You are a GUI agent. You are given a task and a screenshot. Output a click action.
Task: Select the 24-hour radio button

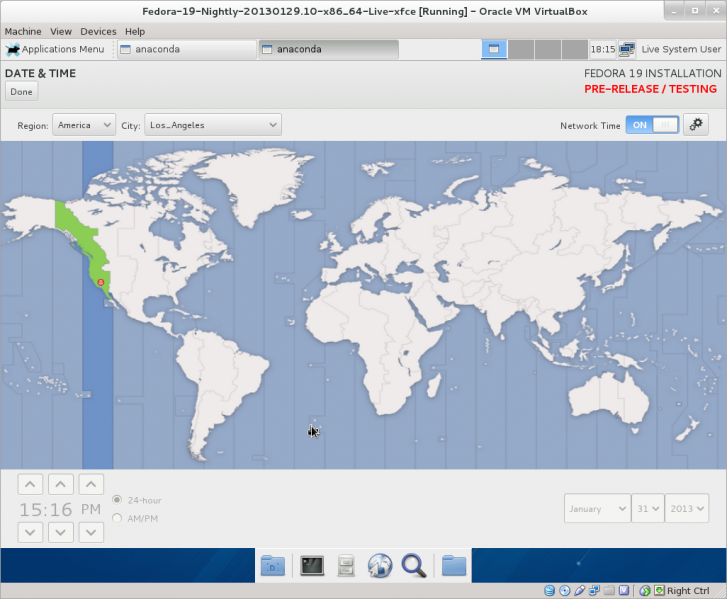[x=117, y=500]
